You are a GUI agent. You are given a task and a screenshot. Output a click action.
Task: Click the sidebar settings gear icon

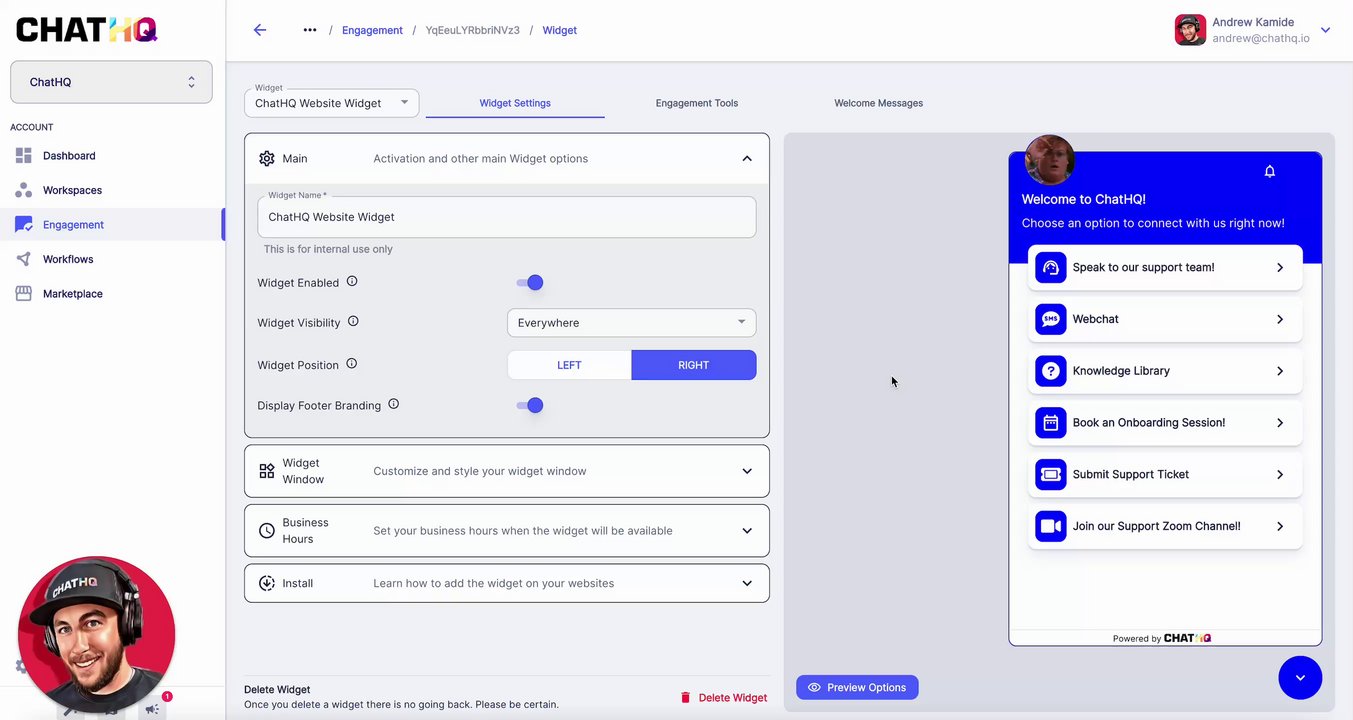point(22,666)
